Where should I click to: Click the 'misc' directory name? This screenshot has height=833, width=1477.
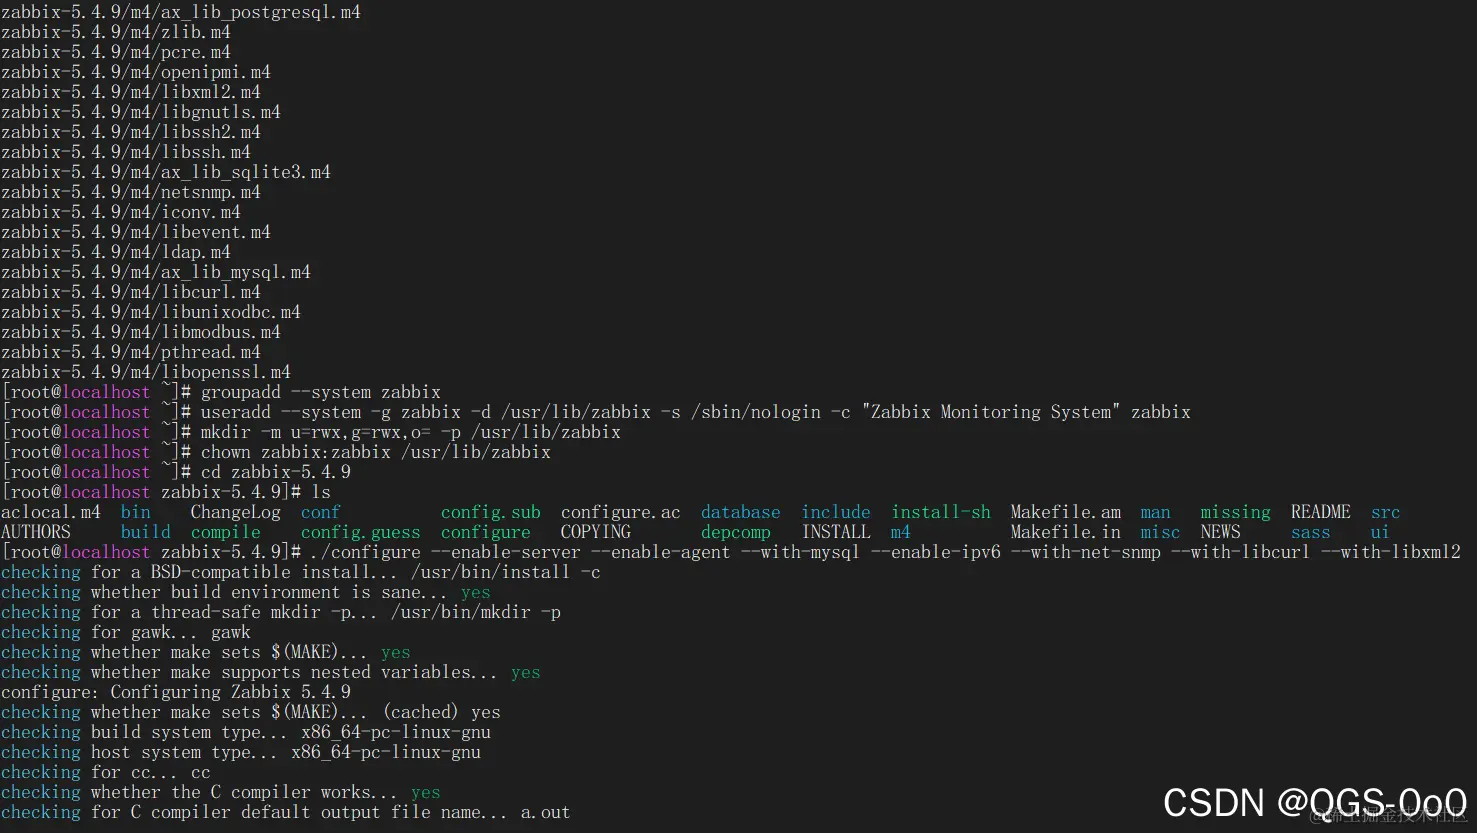click(1161, 532)
